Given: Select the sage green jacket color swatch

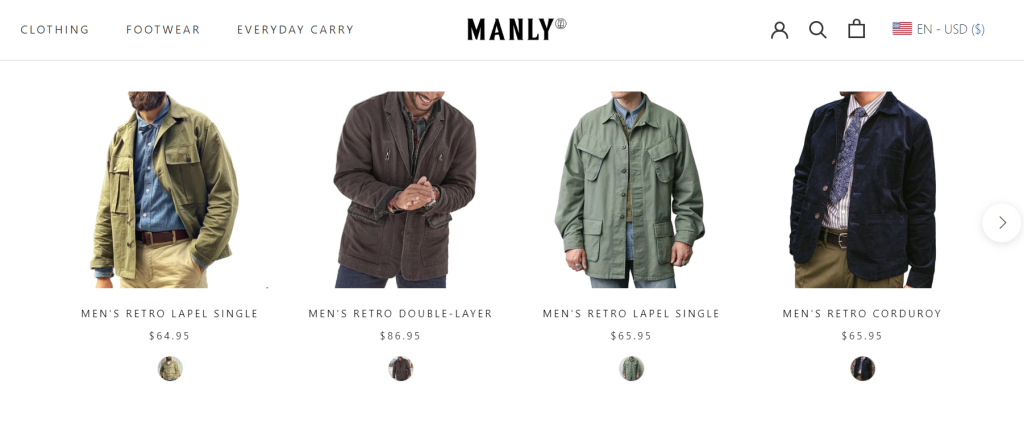Looking at the screenshot, I should pos(631,368).
